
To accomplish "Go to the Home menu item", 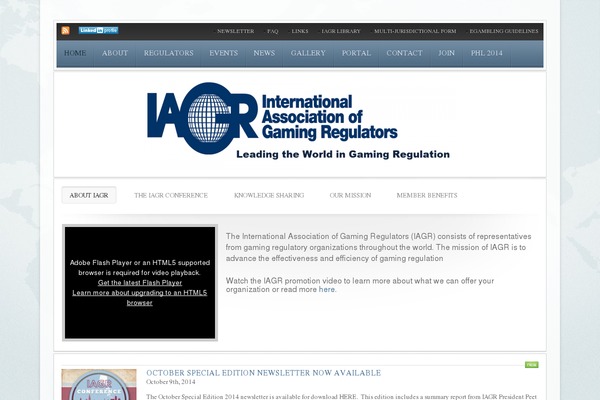I will click(x=75, y=53).
